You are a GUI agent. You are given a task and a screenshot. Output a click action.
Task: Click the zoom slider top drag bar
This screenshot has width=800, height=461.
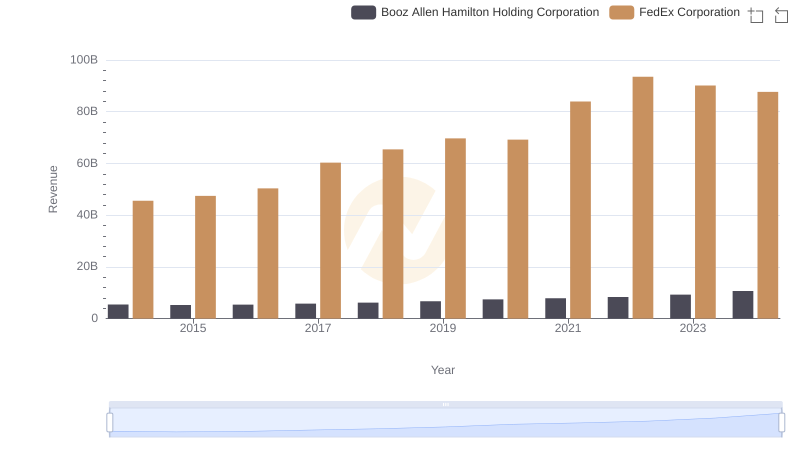point(445,404)
